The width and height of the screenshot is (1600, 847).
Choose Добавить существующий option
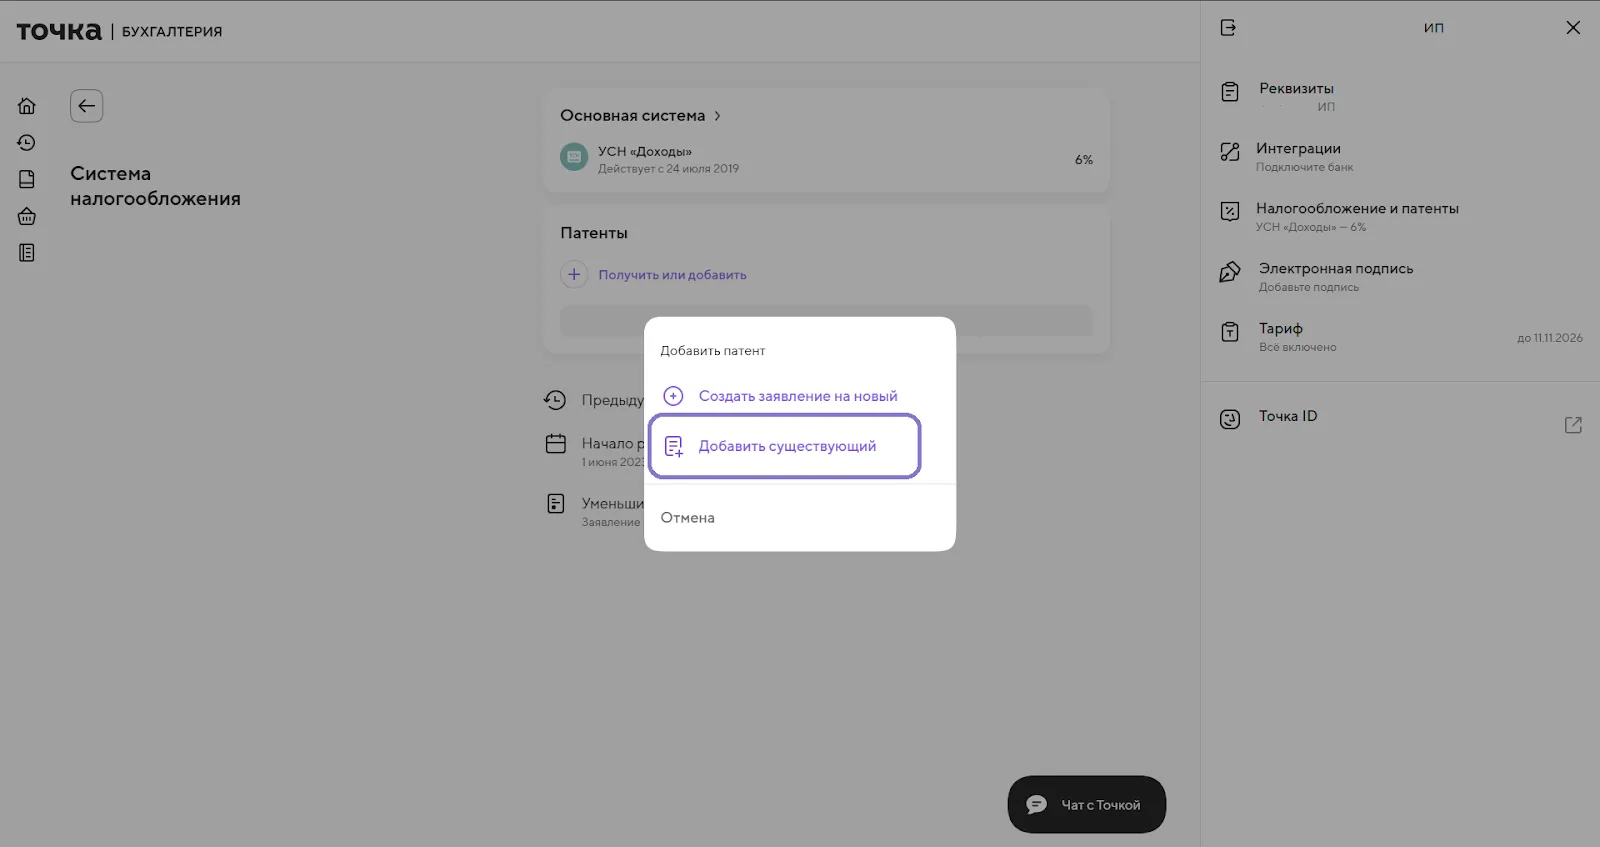pyautogui.click(x=786, y=446)
